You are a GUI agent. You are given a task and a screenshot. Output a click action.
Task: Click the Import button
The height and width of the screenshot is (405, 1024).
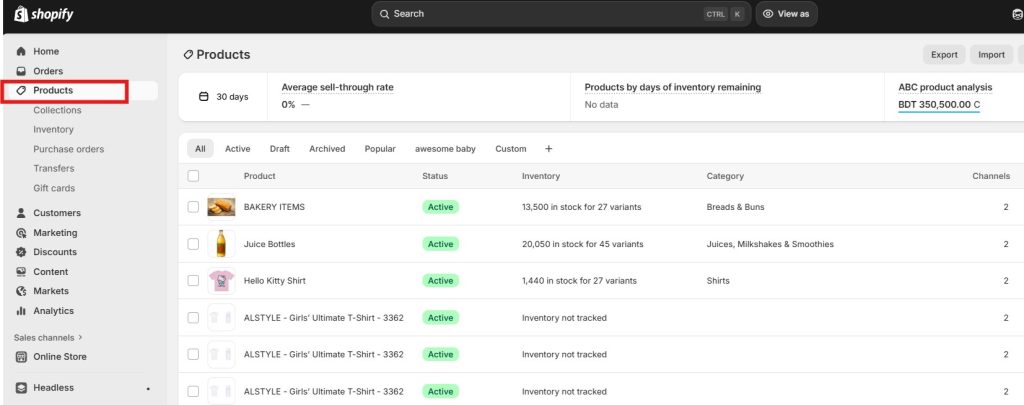pyautogui.click(x=991, y=55)
